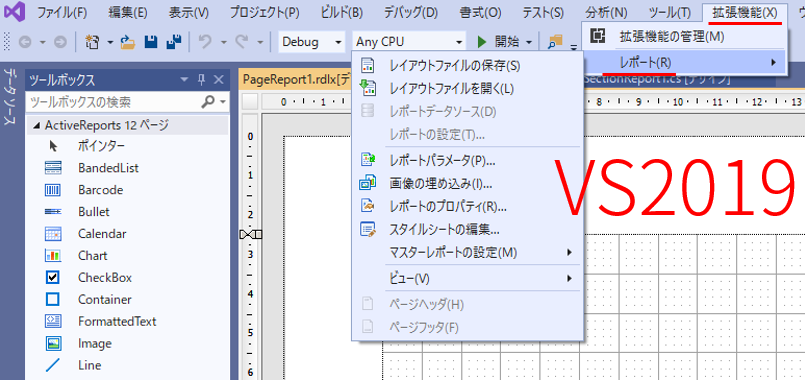Click the find in files toolbar icon

click(x=555, y=42)
